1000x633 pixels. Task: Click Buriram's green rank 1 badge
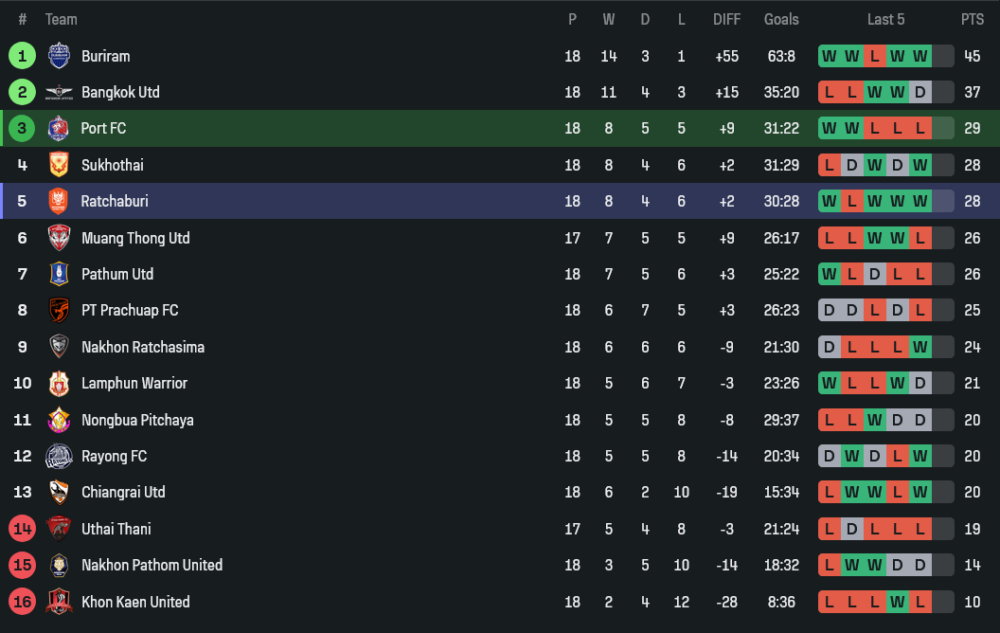pos(22,56)
